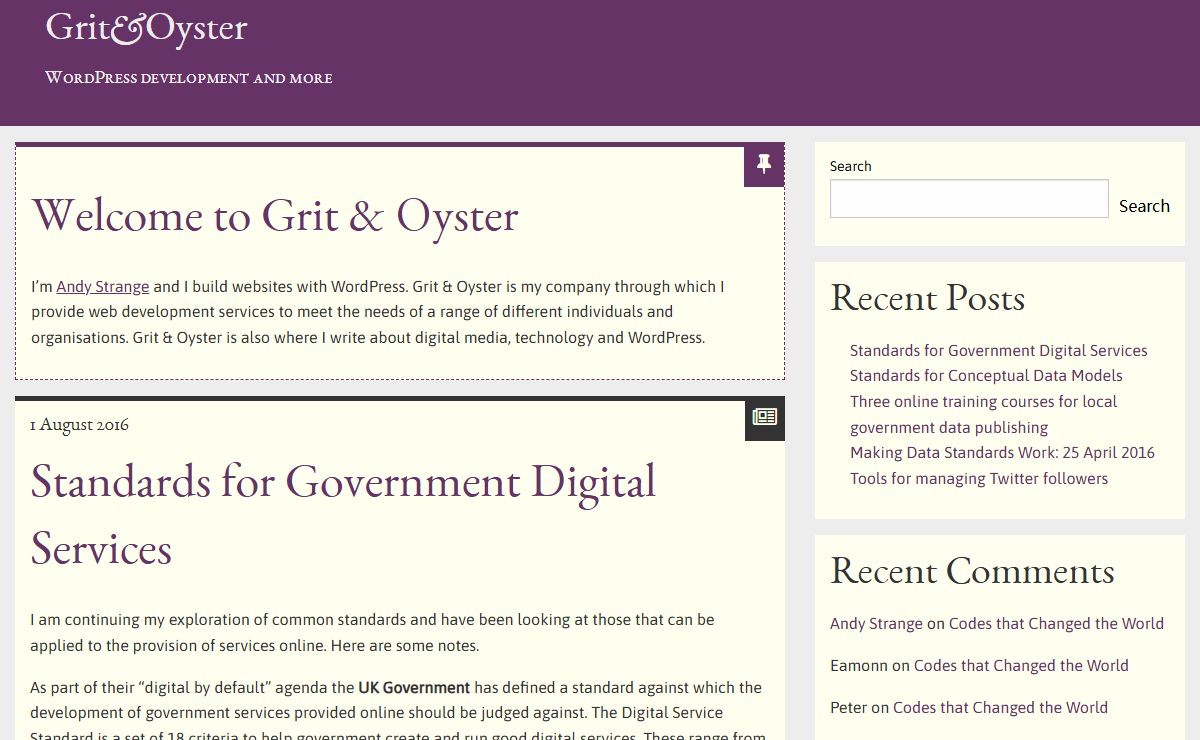
Task: Open Codes that Changed the World in Andy Strange's comment
Action: coord(1056,624)
